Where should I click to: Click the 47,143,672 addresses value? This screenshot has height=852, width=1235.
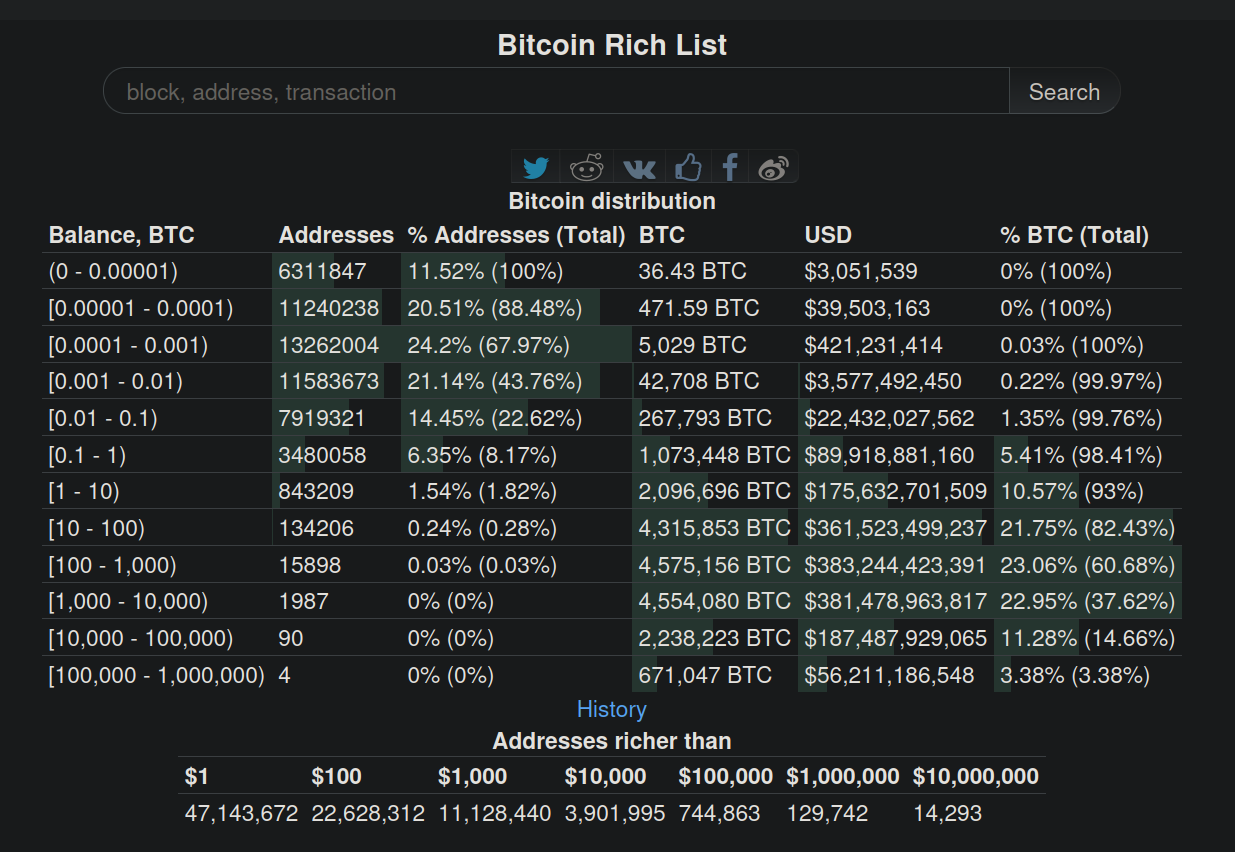coord(241,813)
